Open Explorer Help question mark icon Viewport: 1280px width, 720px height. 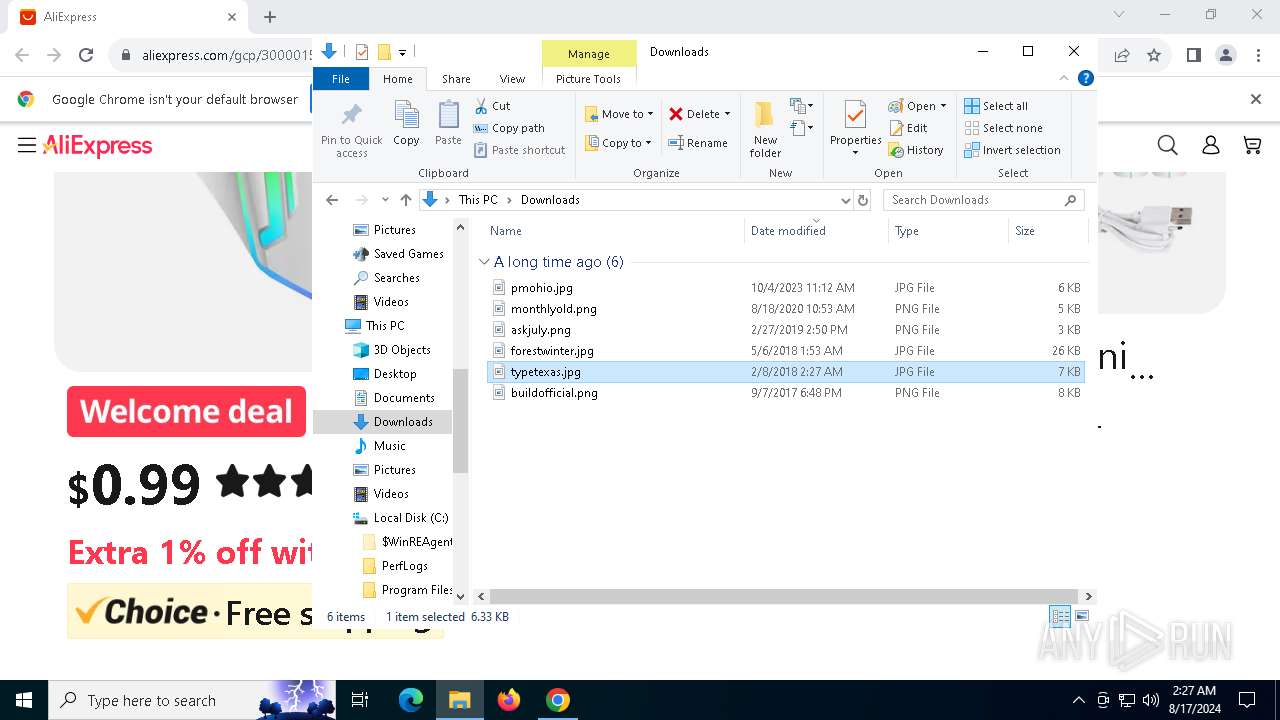(x=1085, y=78)
